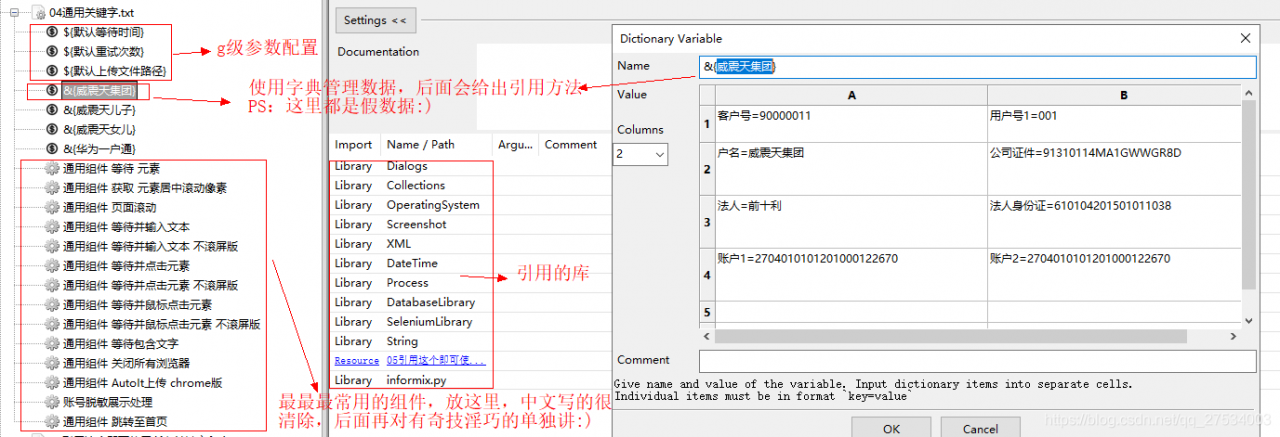Click the gear icon for 通用组件 等待 元素
The height and width of the screenshot is (437, 1280).
click(51, 168)
